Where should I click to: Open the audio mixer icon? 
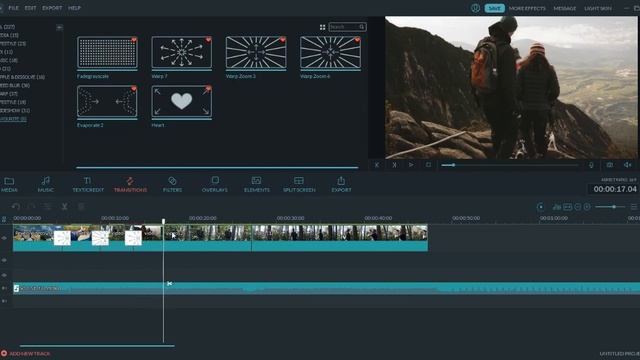[556, 207]
